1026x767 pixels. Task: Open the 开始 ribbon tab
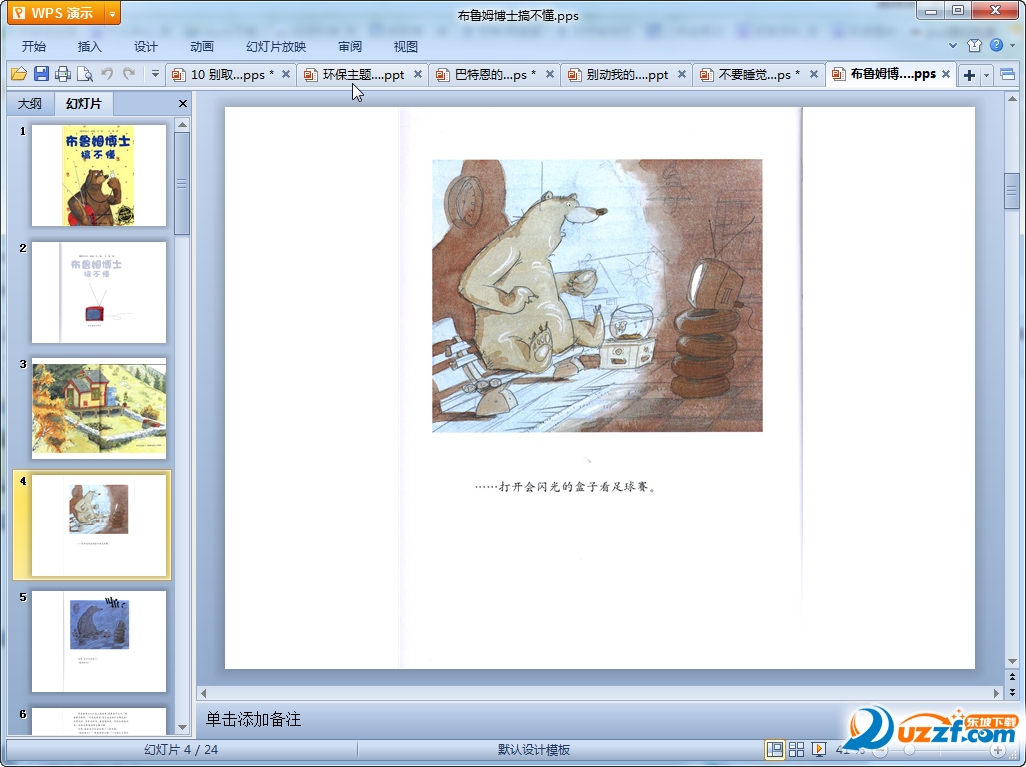click(x=33, y=46)
